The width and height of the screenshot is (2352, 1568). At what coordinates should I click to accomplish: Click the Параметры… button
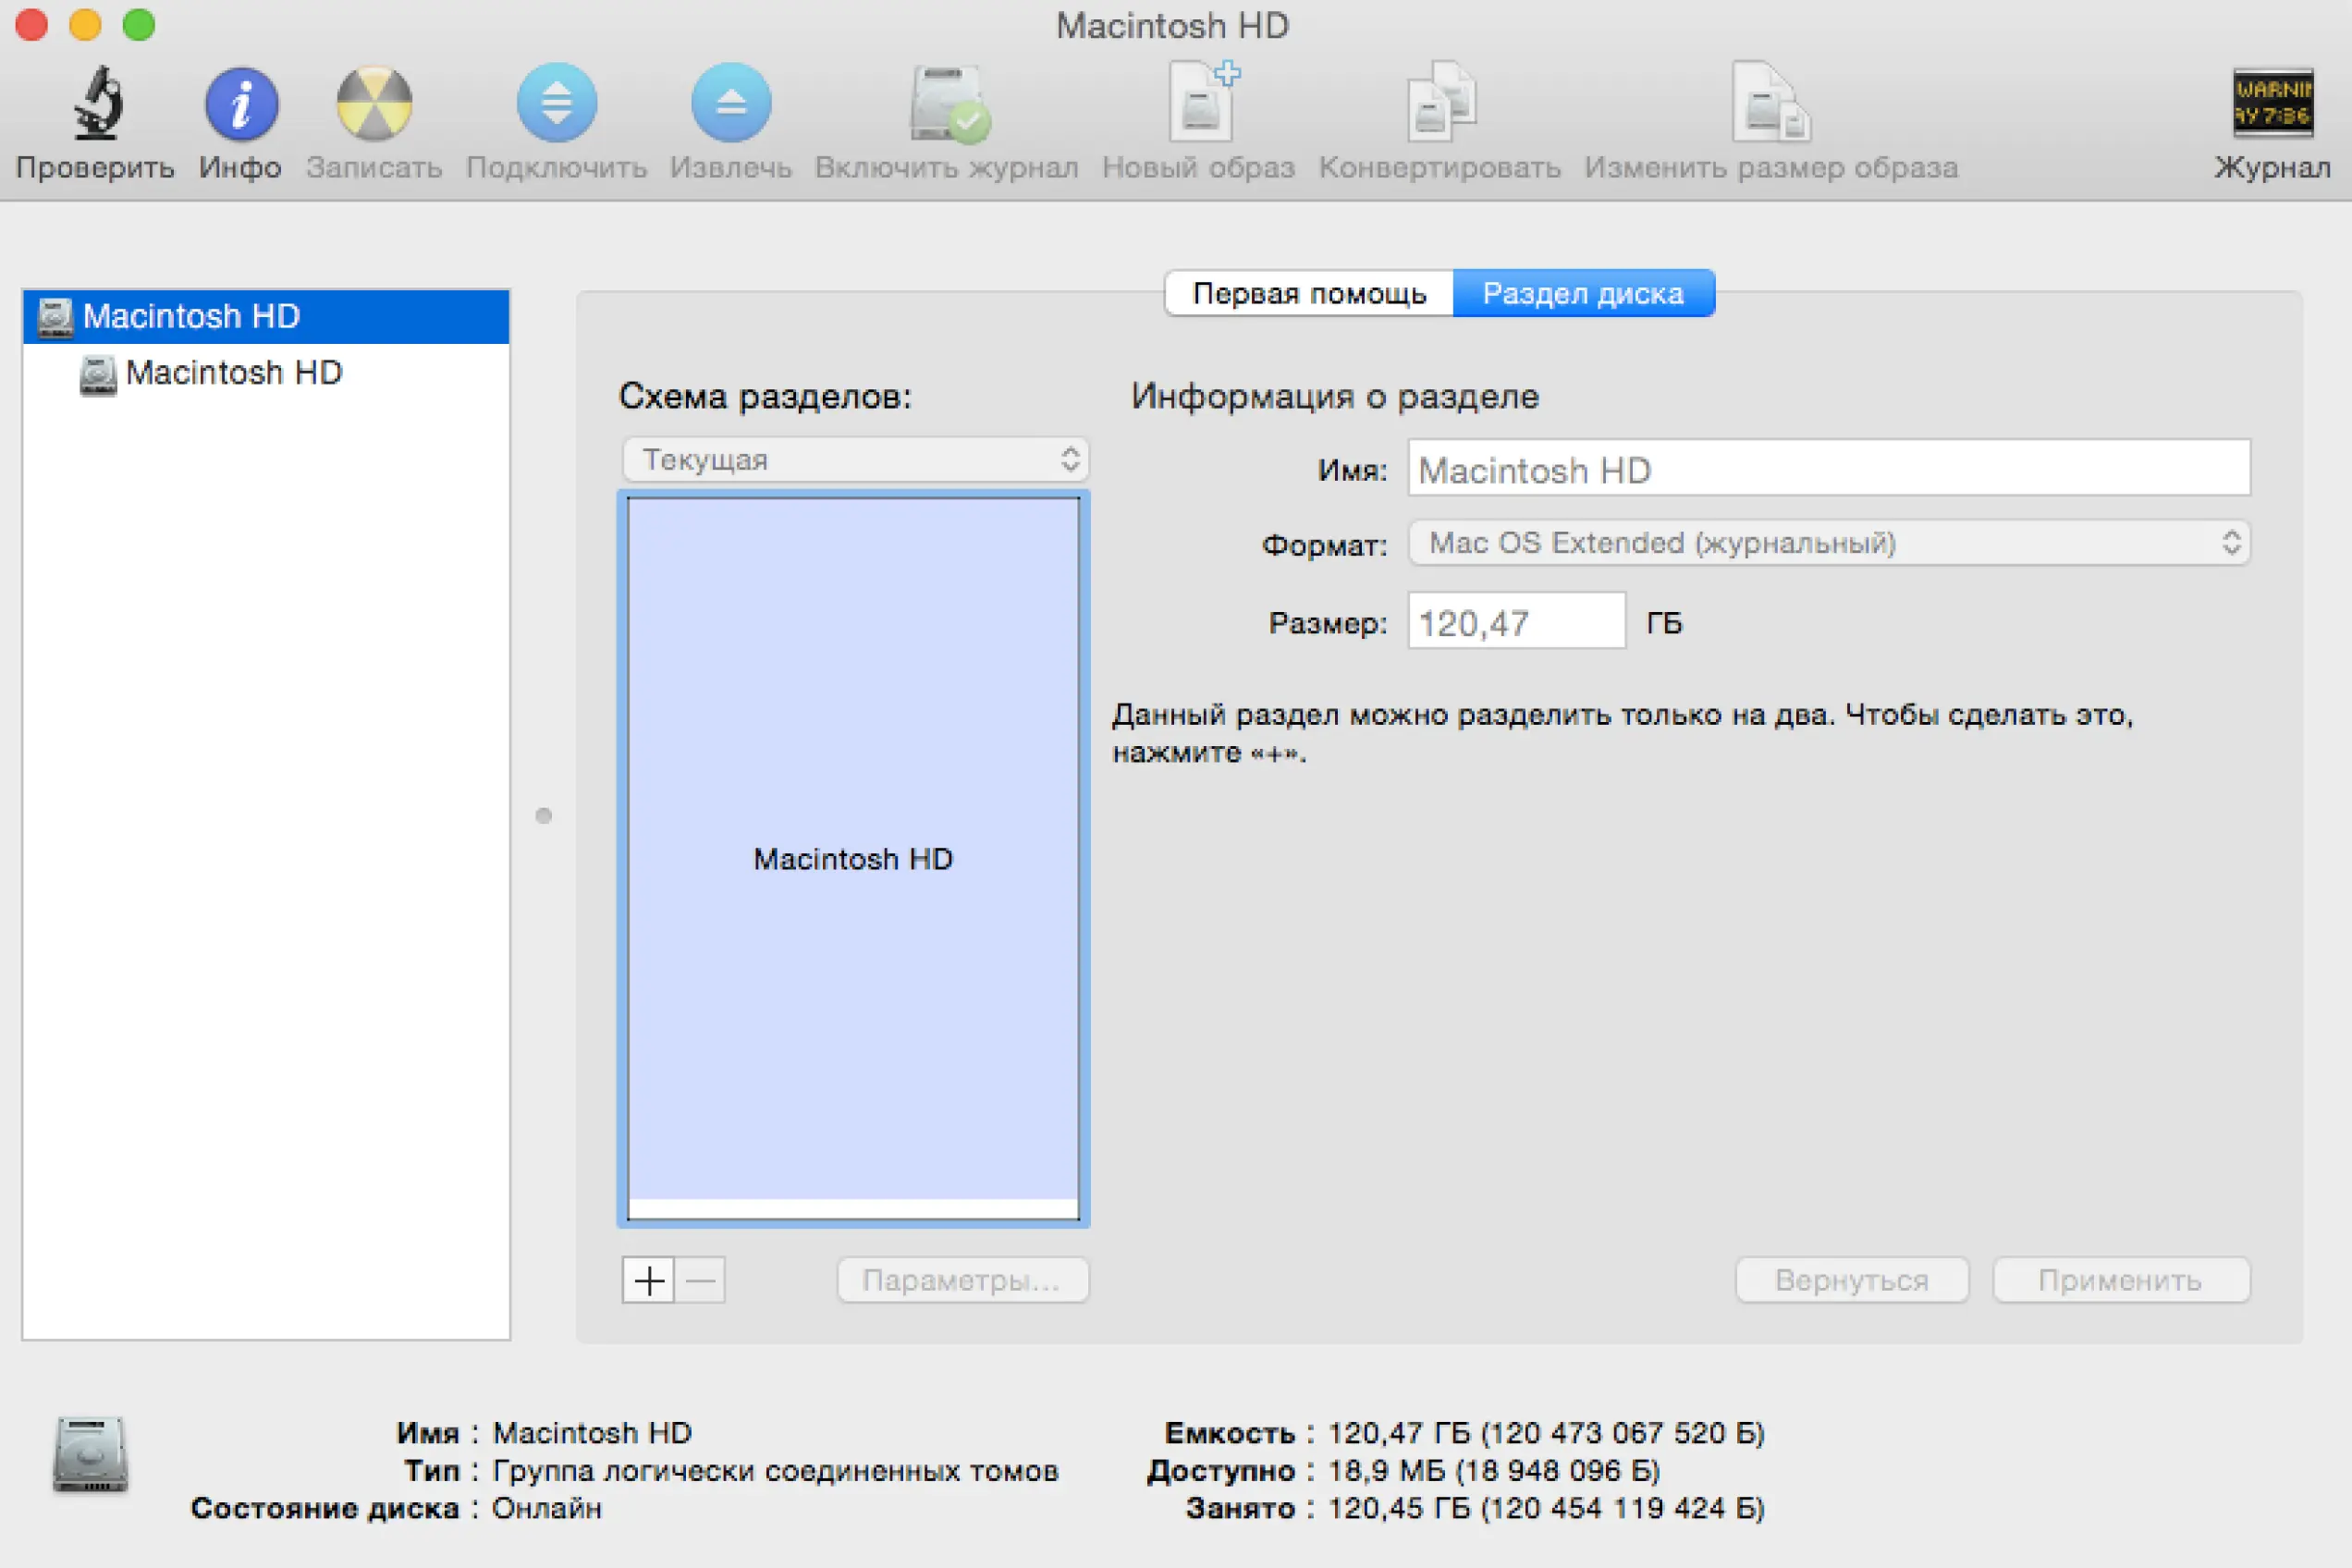coord(962,1280)
